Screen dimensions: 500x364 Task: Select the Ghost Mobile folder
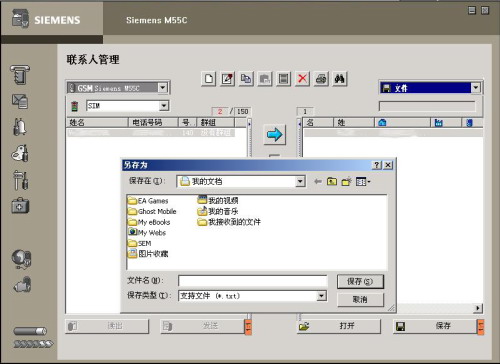152,211
